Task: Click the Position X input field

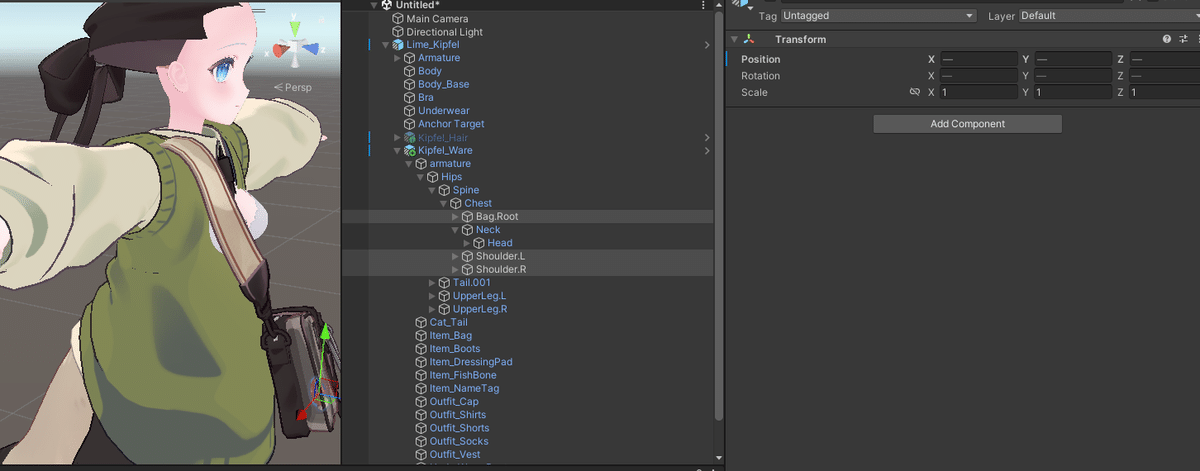Action: [977, 60]
